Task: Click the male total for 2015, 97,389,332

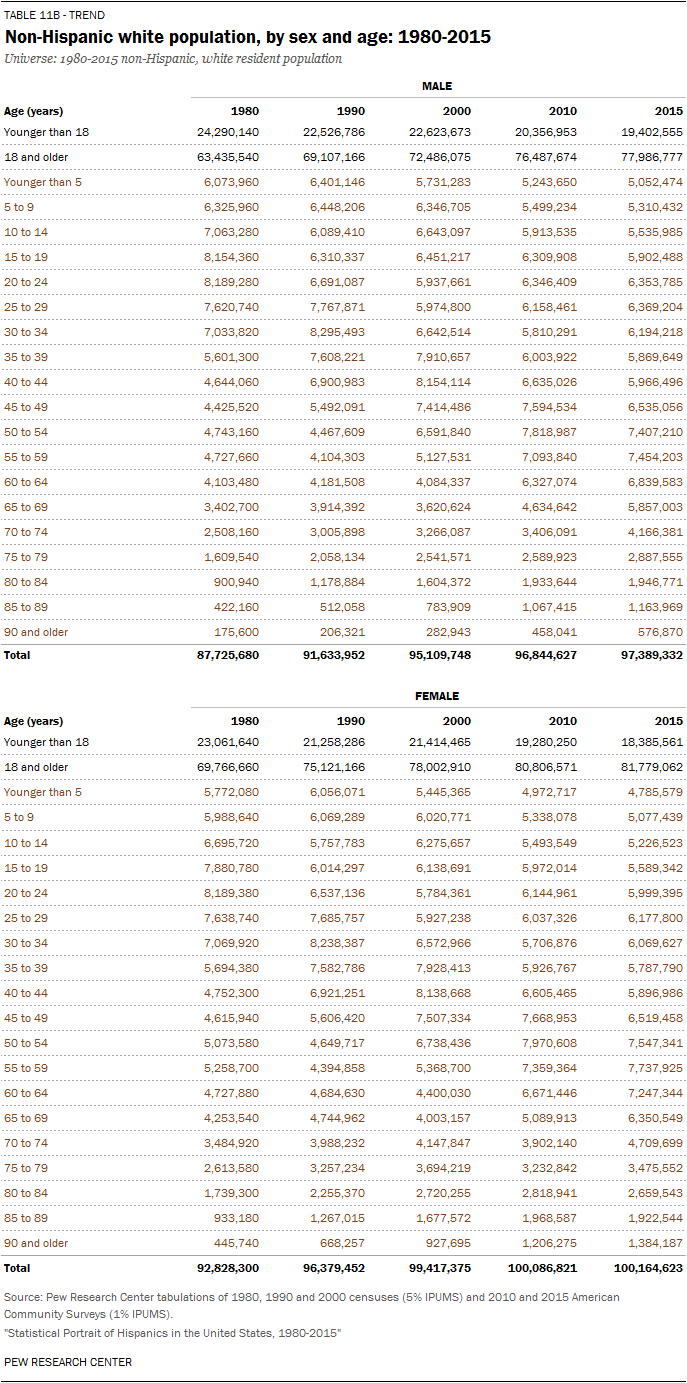Action: [x=645, y=655]
